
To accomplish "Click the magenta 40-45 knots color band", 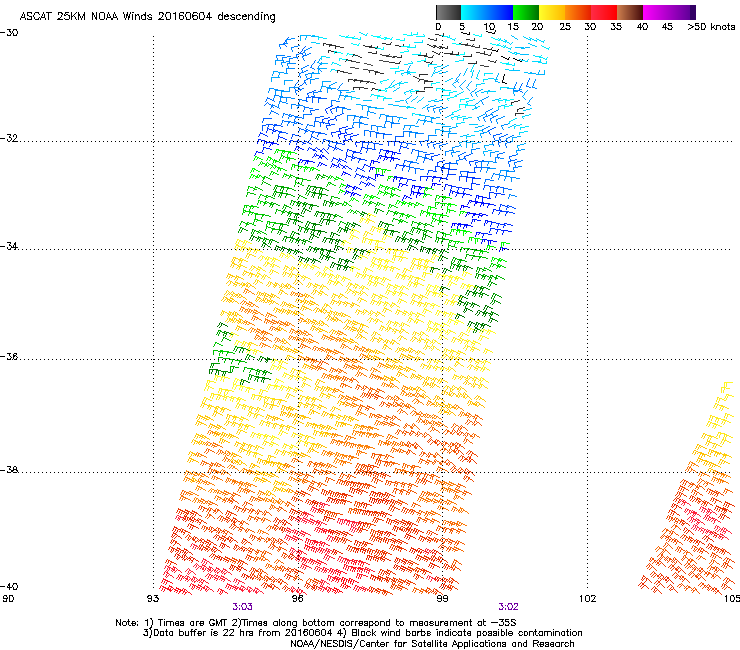I will [x=656, y=12].
